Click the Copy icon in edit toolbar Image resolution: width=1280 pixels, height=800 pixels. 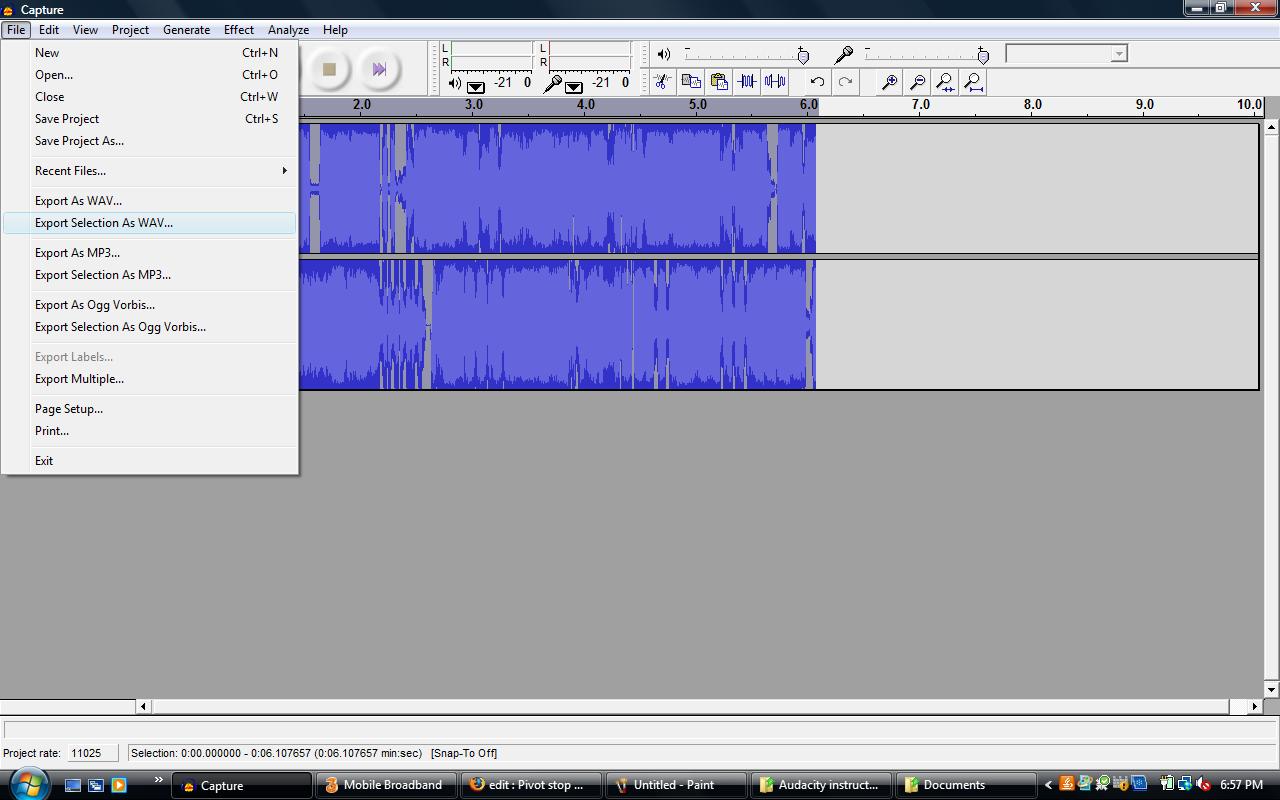tap(691, 82)
